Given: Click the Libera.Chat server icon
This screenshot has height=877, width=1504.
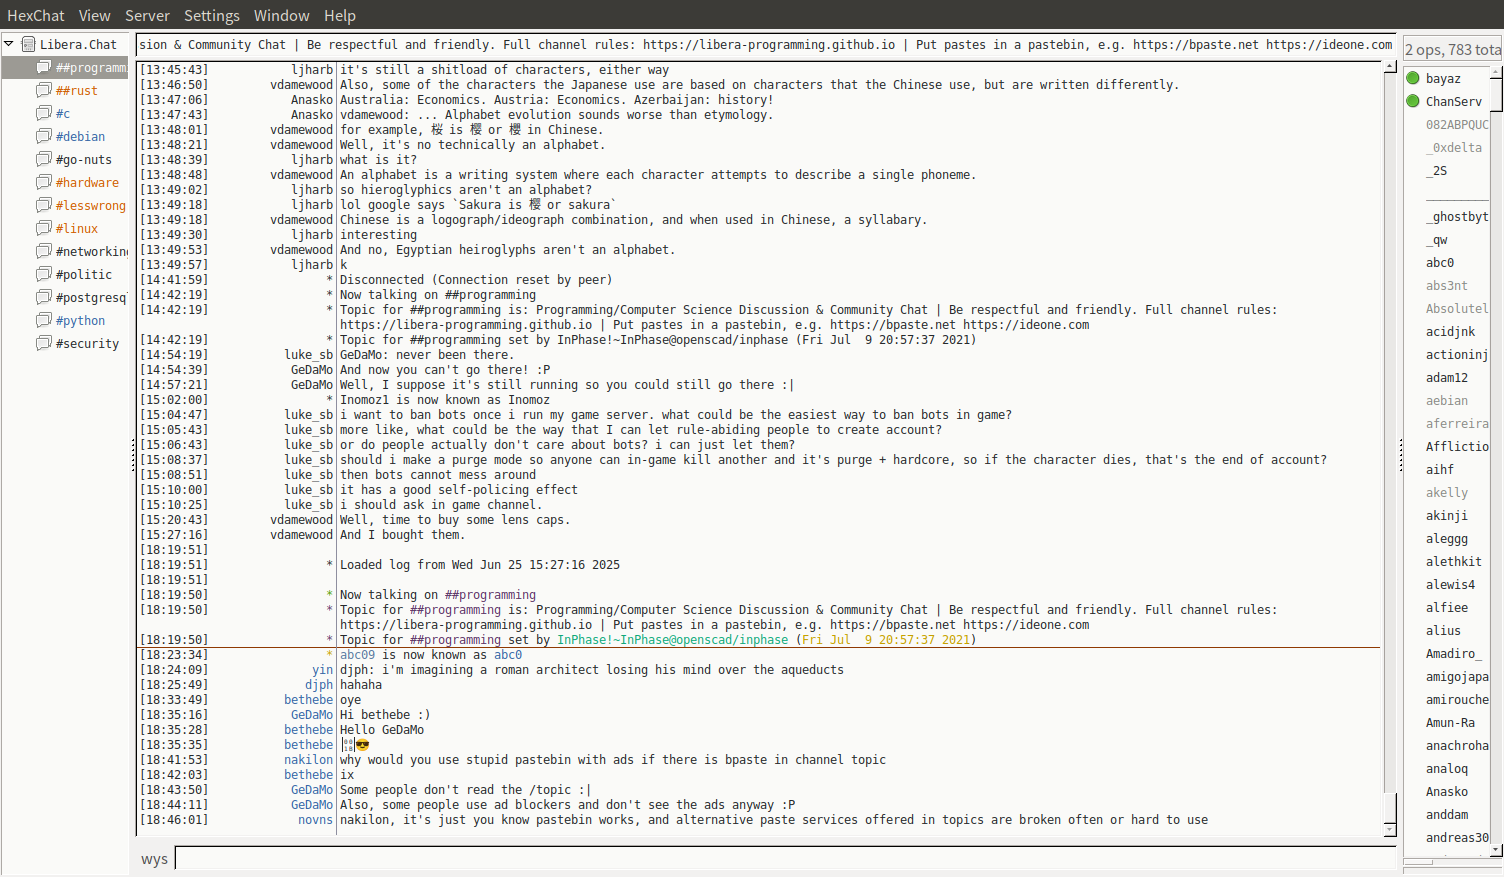Looking at the screenshot, I should pyautogui.click(x=29, y=44).
